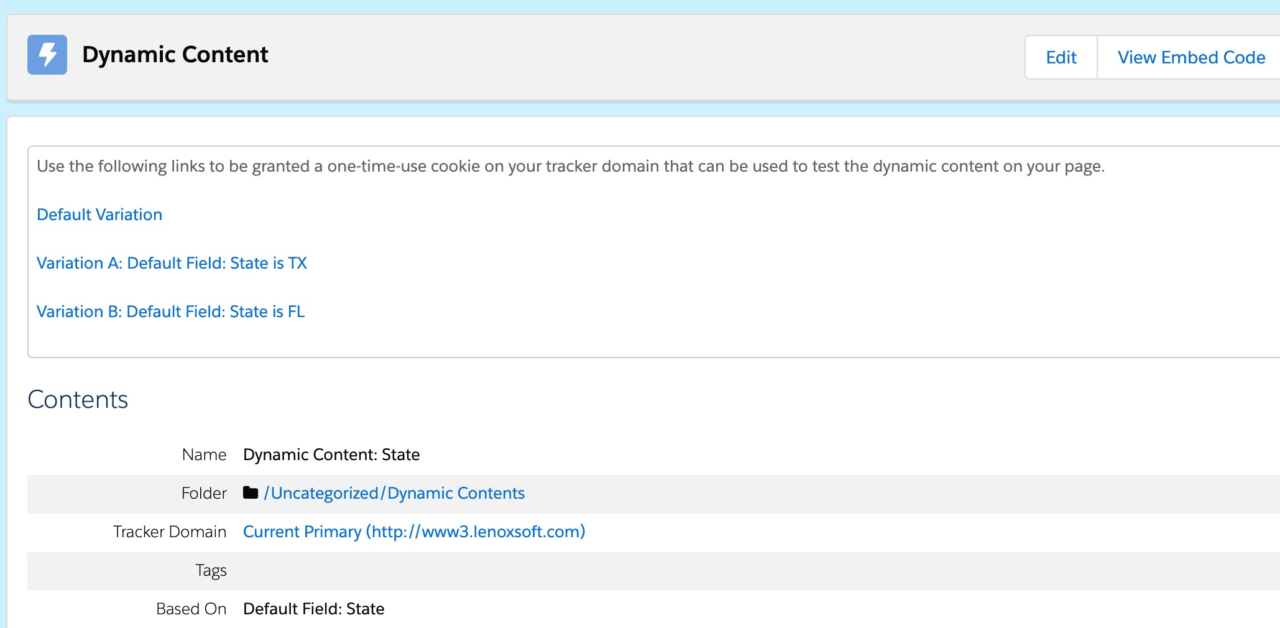The image size is (1280, 628).
Task: Click the 'Default Field: State' Based On value
Action: 313,608
